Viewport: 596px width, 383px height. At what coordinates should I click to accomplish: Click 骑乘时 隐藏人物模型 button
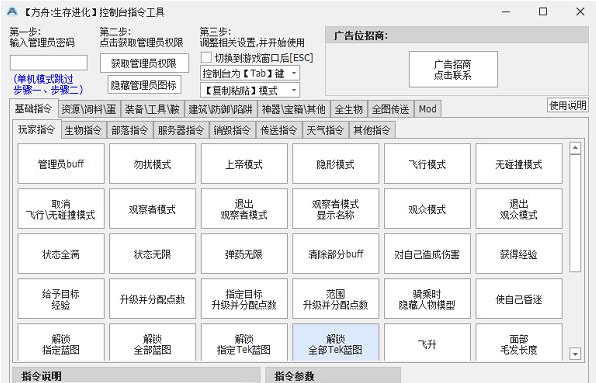click(427, 299)
